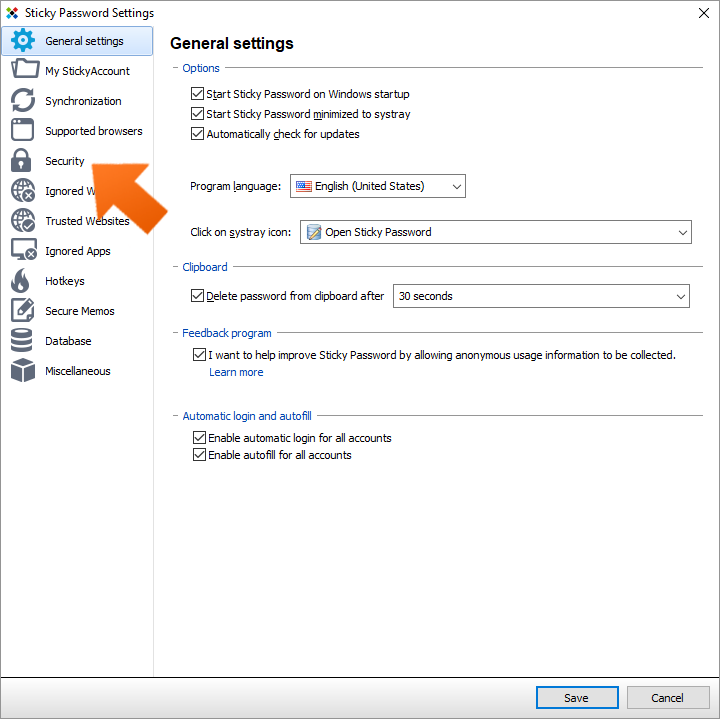Image resolution: width=720 pixels, height=719 pixels.
Task: Click the Automatic login and autofill heading
Action: coord(247,416)
